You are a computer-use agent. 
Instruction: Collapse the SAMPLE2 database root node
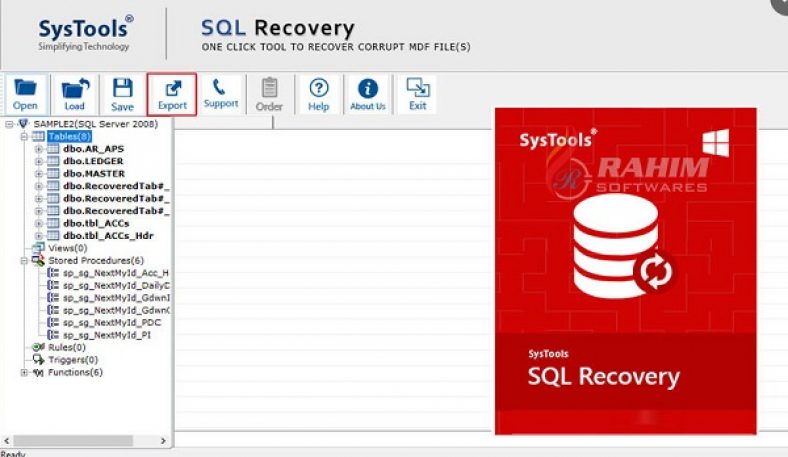point(9,124)
